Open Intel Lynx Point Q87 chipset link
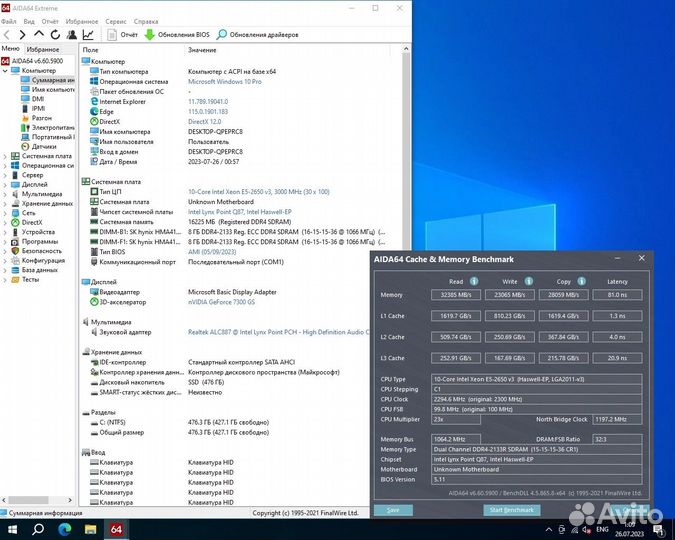This screenshot has height=540, width=675. tap(239, 212)
